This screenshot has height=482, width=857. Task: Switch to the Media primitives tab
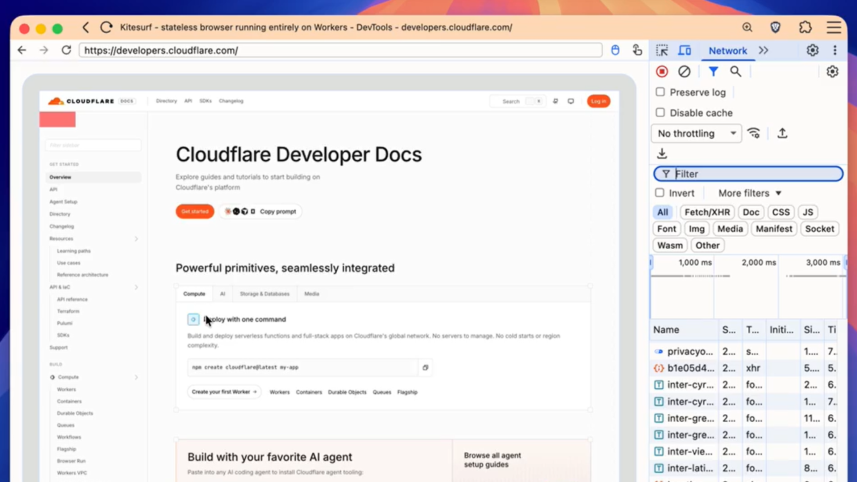[312, 294]
